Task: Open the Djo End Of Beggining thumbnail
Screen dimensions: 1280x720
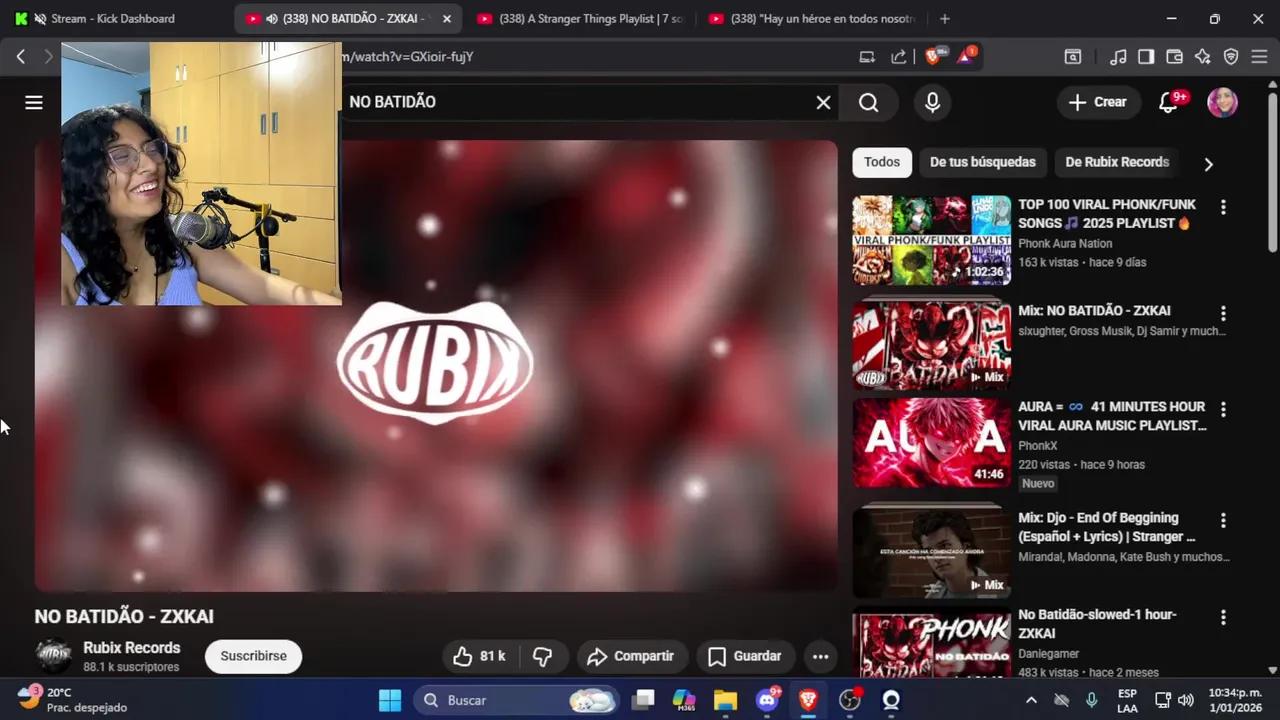Action: 931,552
